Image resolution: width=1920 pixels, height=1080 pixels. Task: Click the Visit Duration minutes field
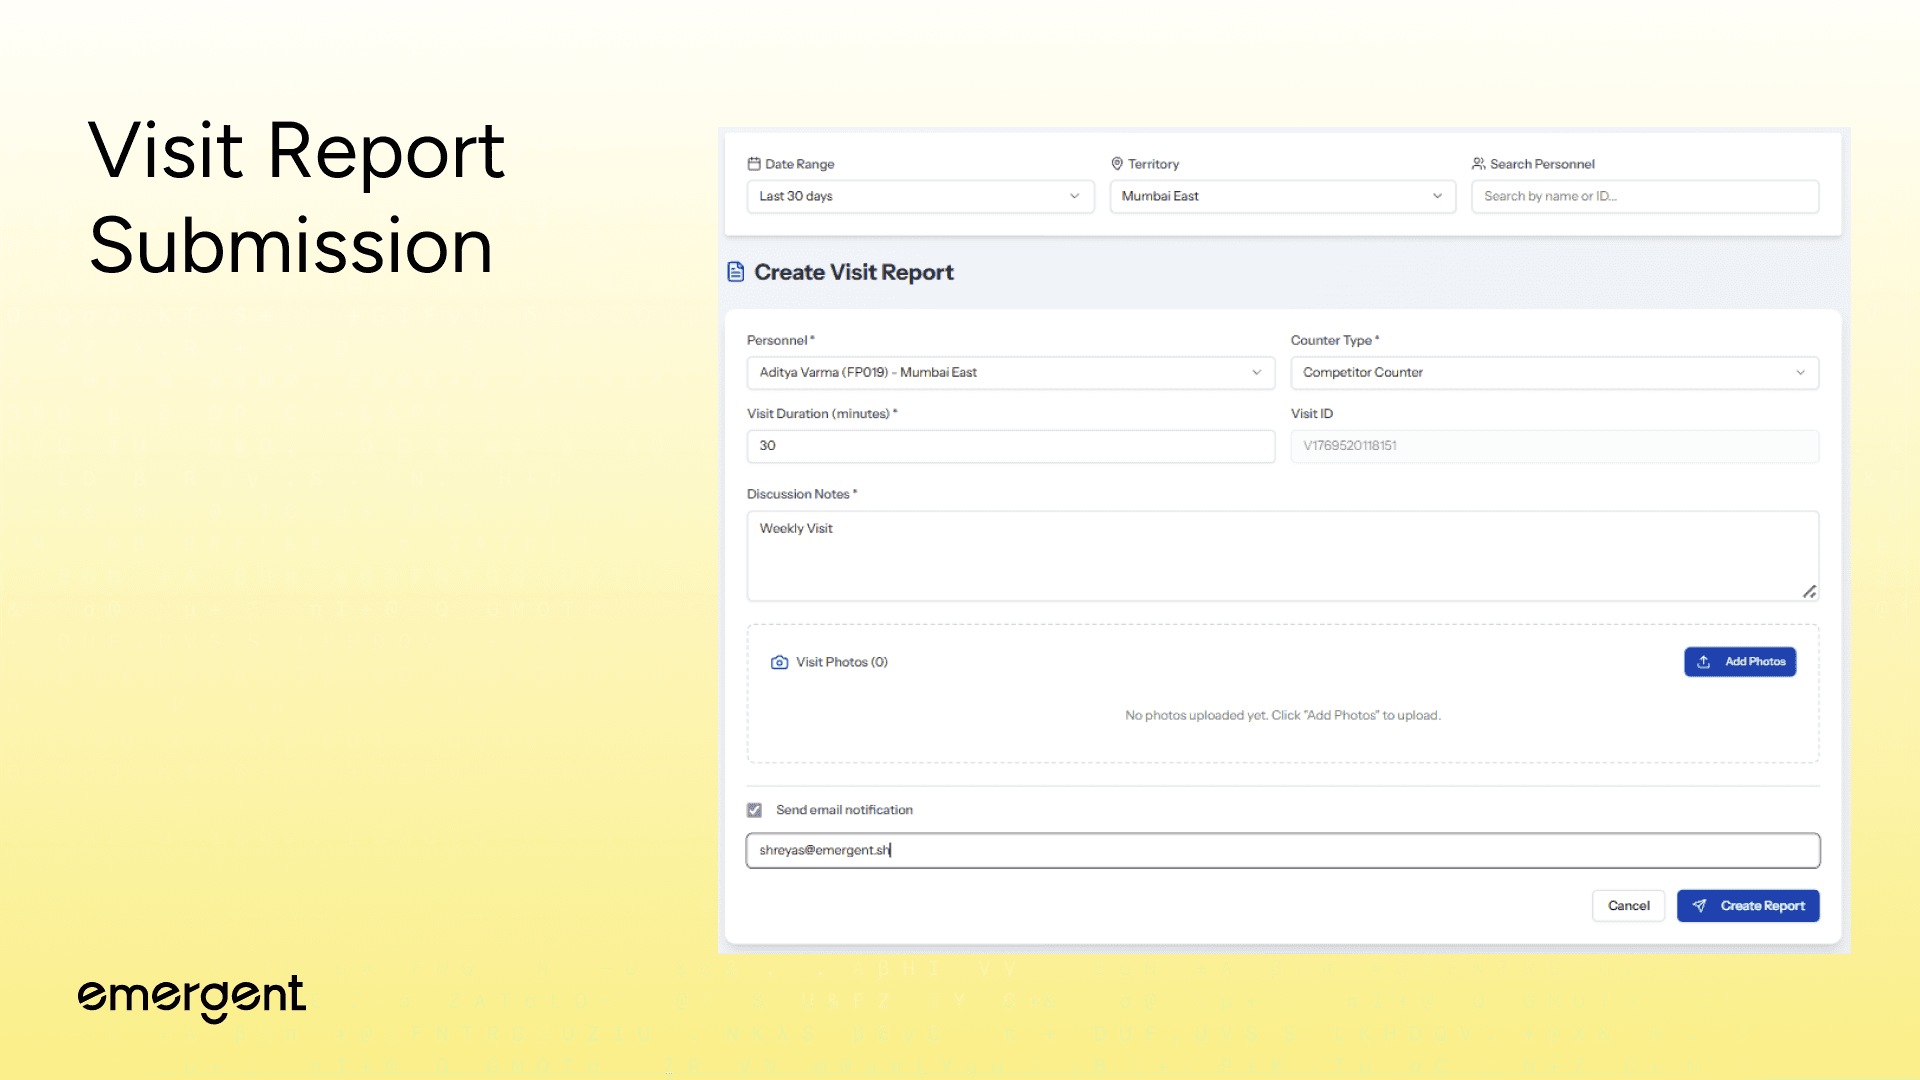(x=1010, y=446)
